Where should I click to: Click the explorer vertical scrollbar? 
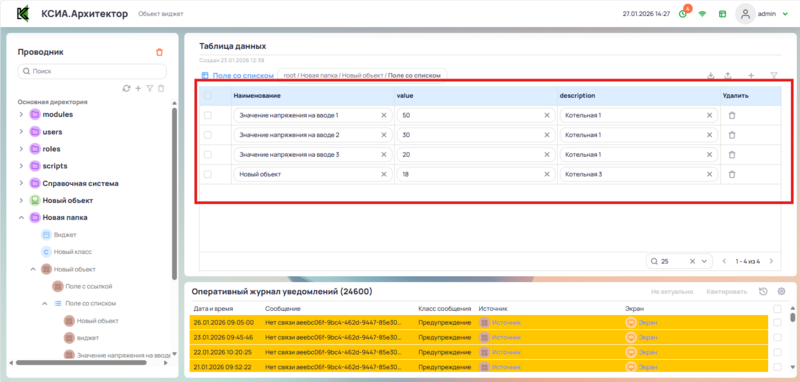point(174,194)
